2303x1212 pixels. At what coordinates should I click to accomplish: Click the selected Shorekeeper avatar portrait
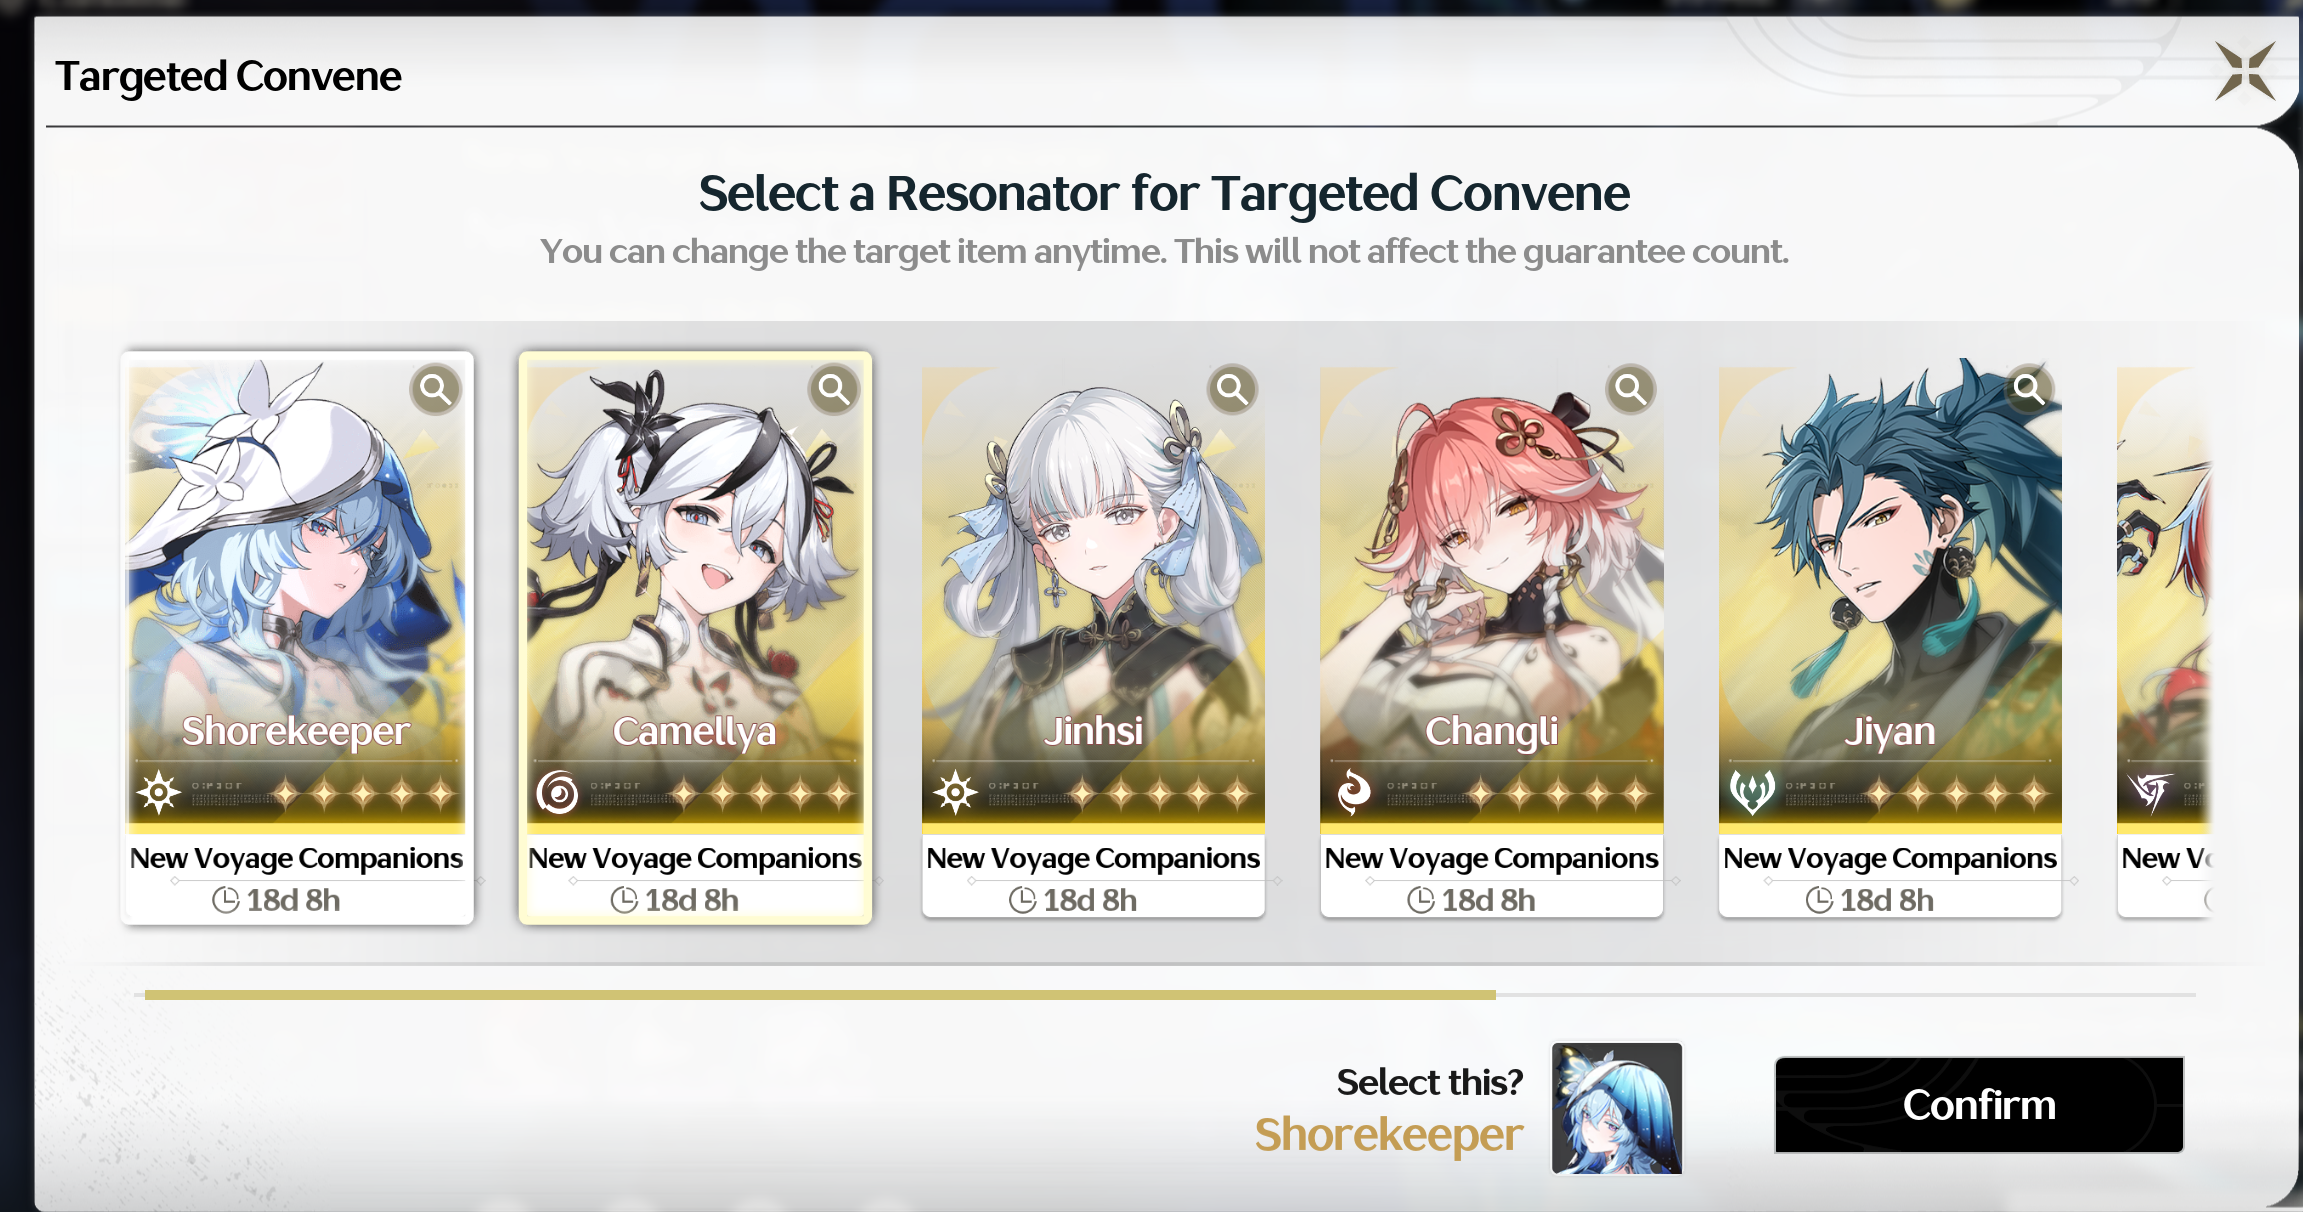1617,1108
